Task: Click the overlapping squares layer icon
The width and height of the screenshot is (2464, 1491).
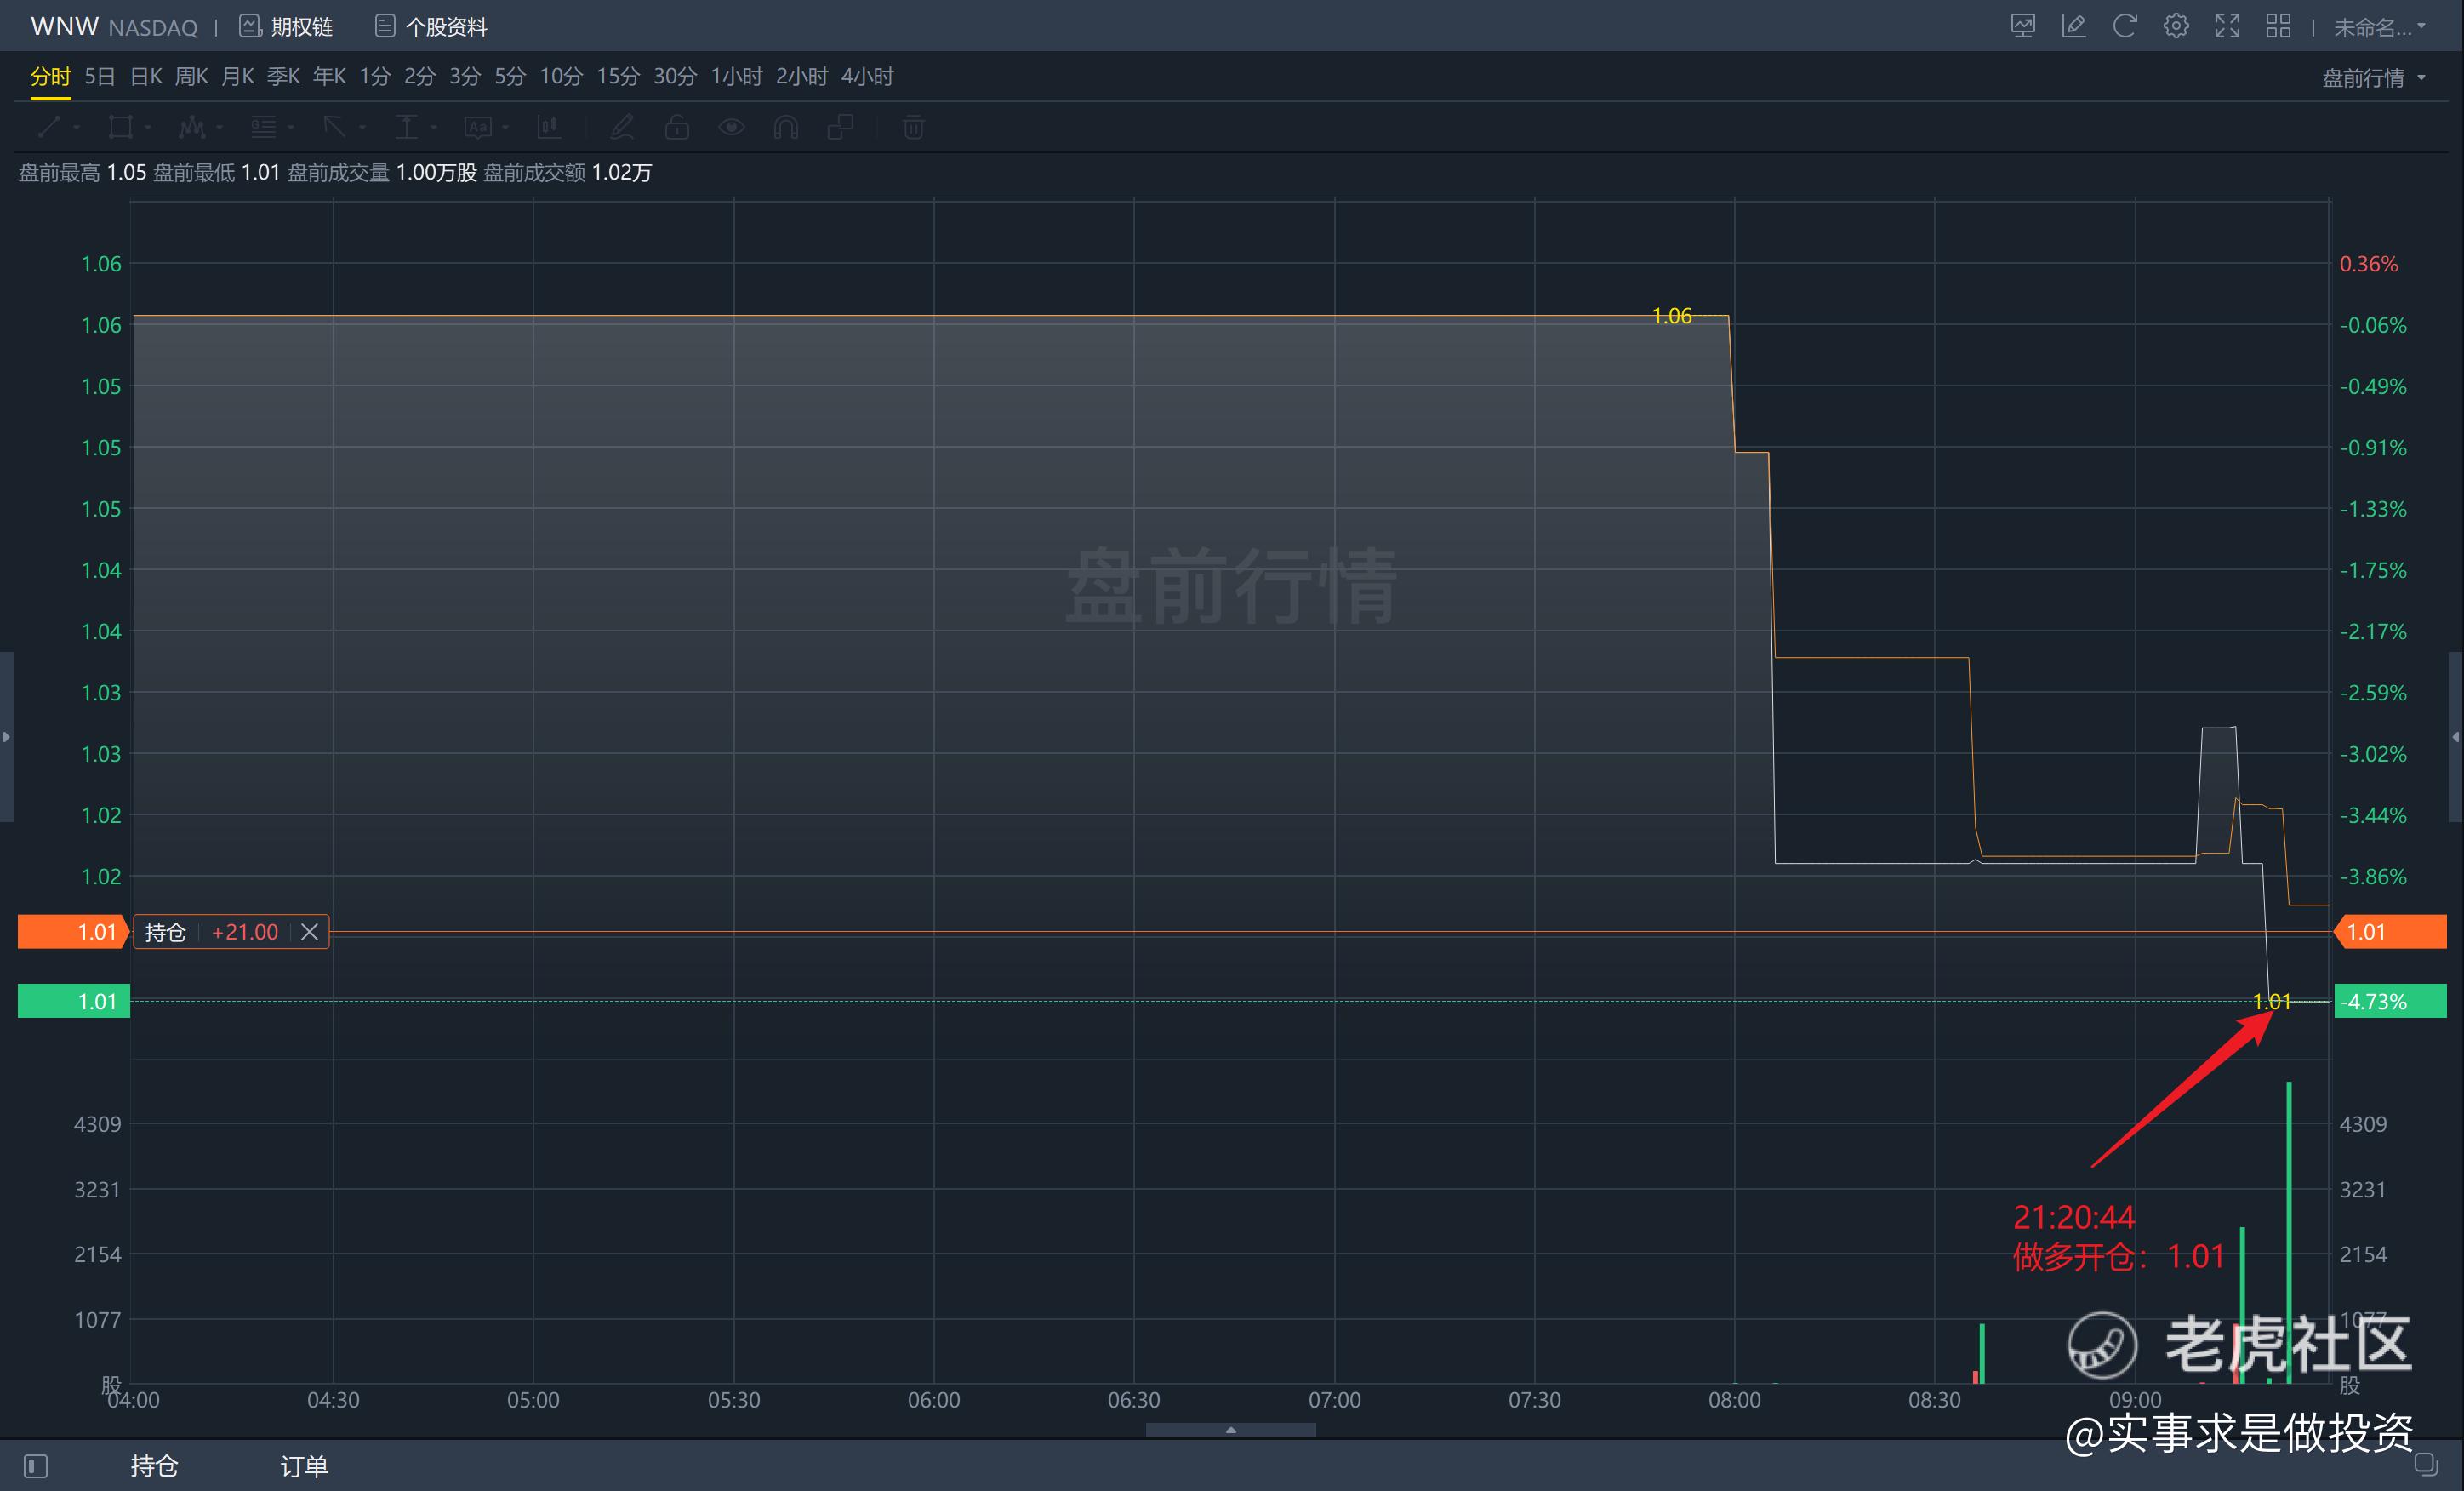Action: click(840, 127)
